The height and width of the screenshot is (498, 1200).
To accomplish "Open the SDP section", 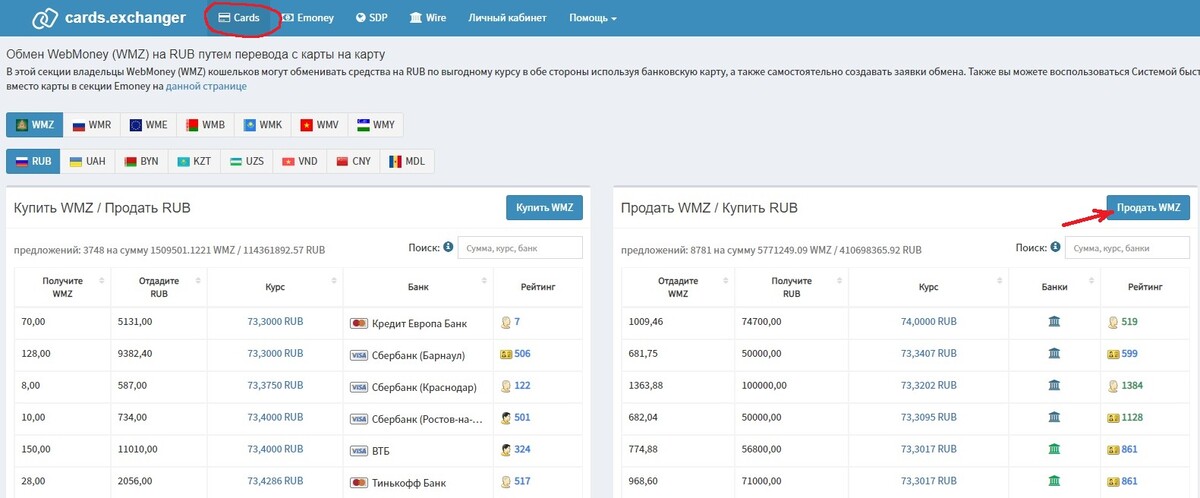I will click(372, 18).
